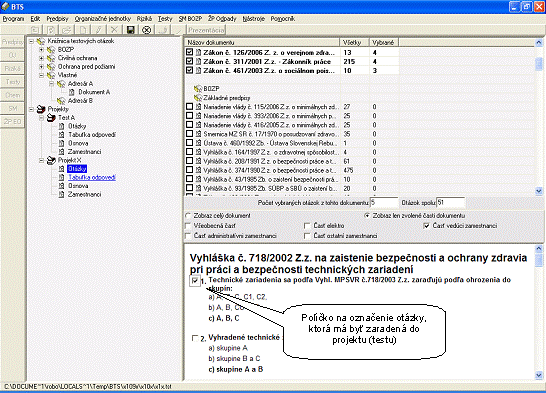The image size is (546, 393).
Task: Collapse the Adresár A tree node
Action: pos(52,84)
